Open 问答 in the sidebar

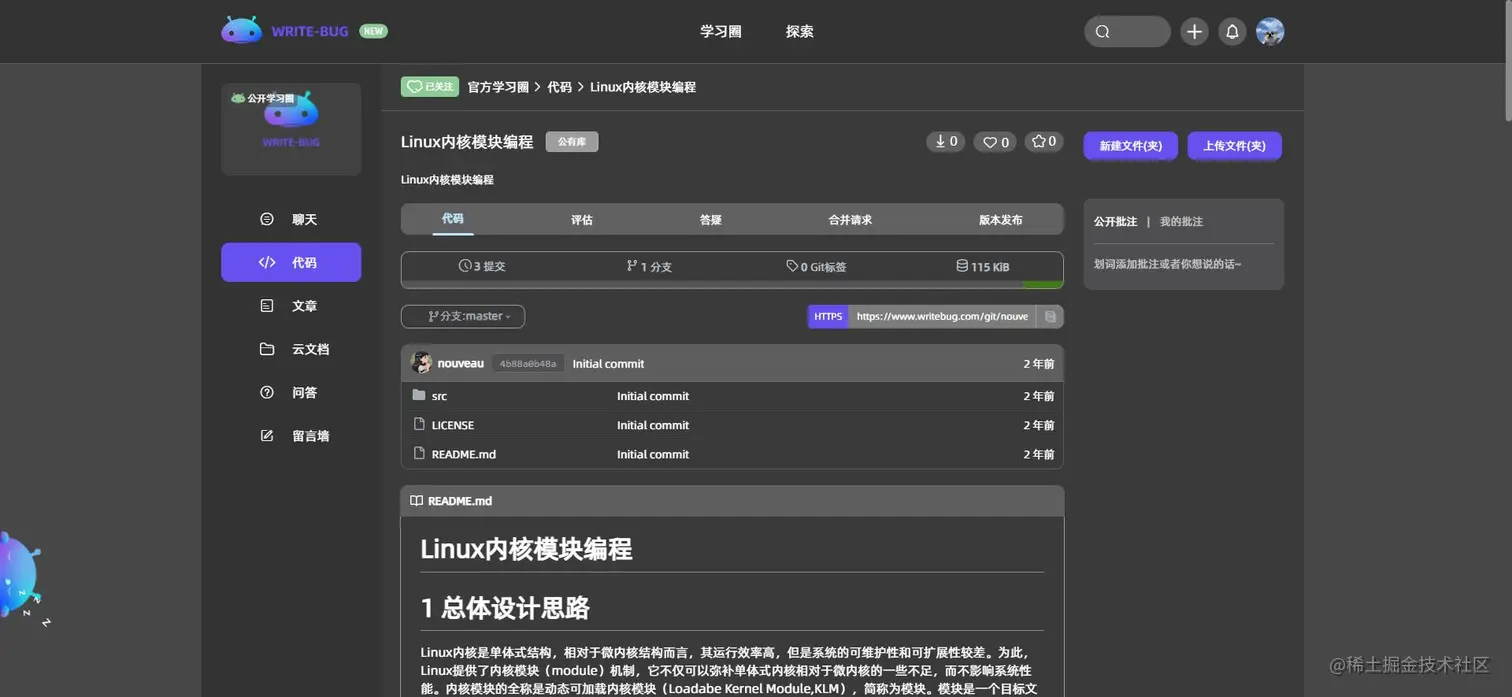tap(291, 392)
